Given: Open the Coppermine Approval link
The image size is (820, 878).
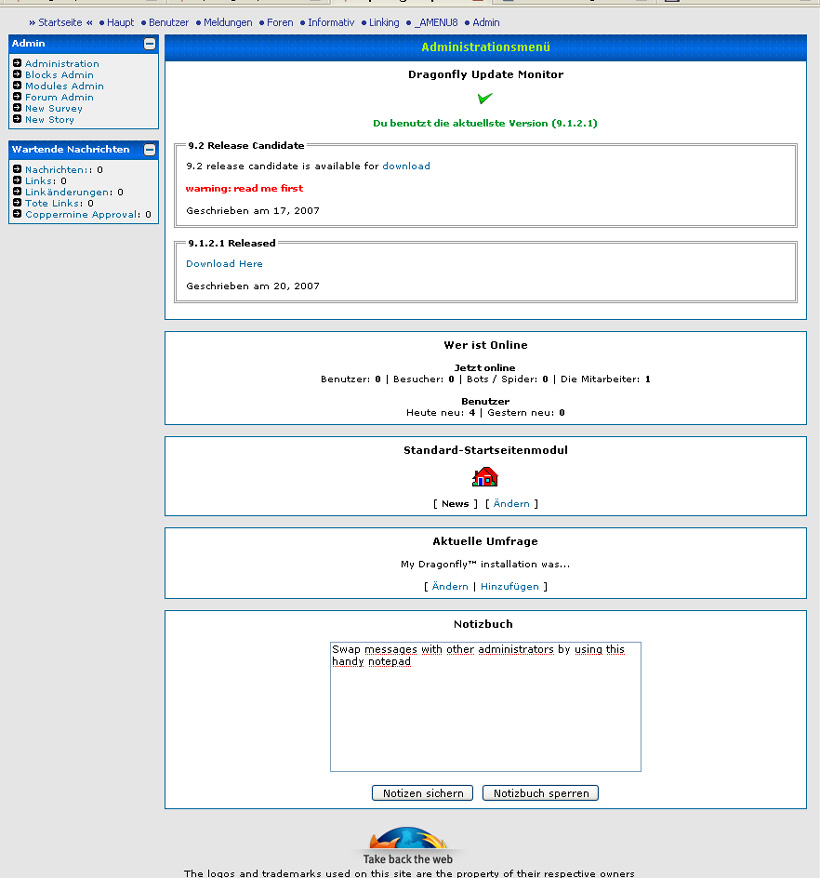Looking at the screenshot, I should [x=83, y=214].
